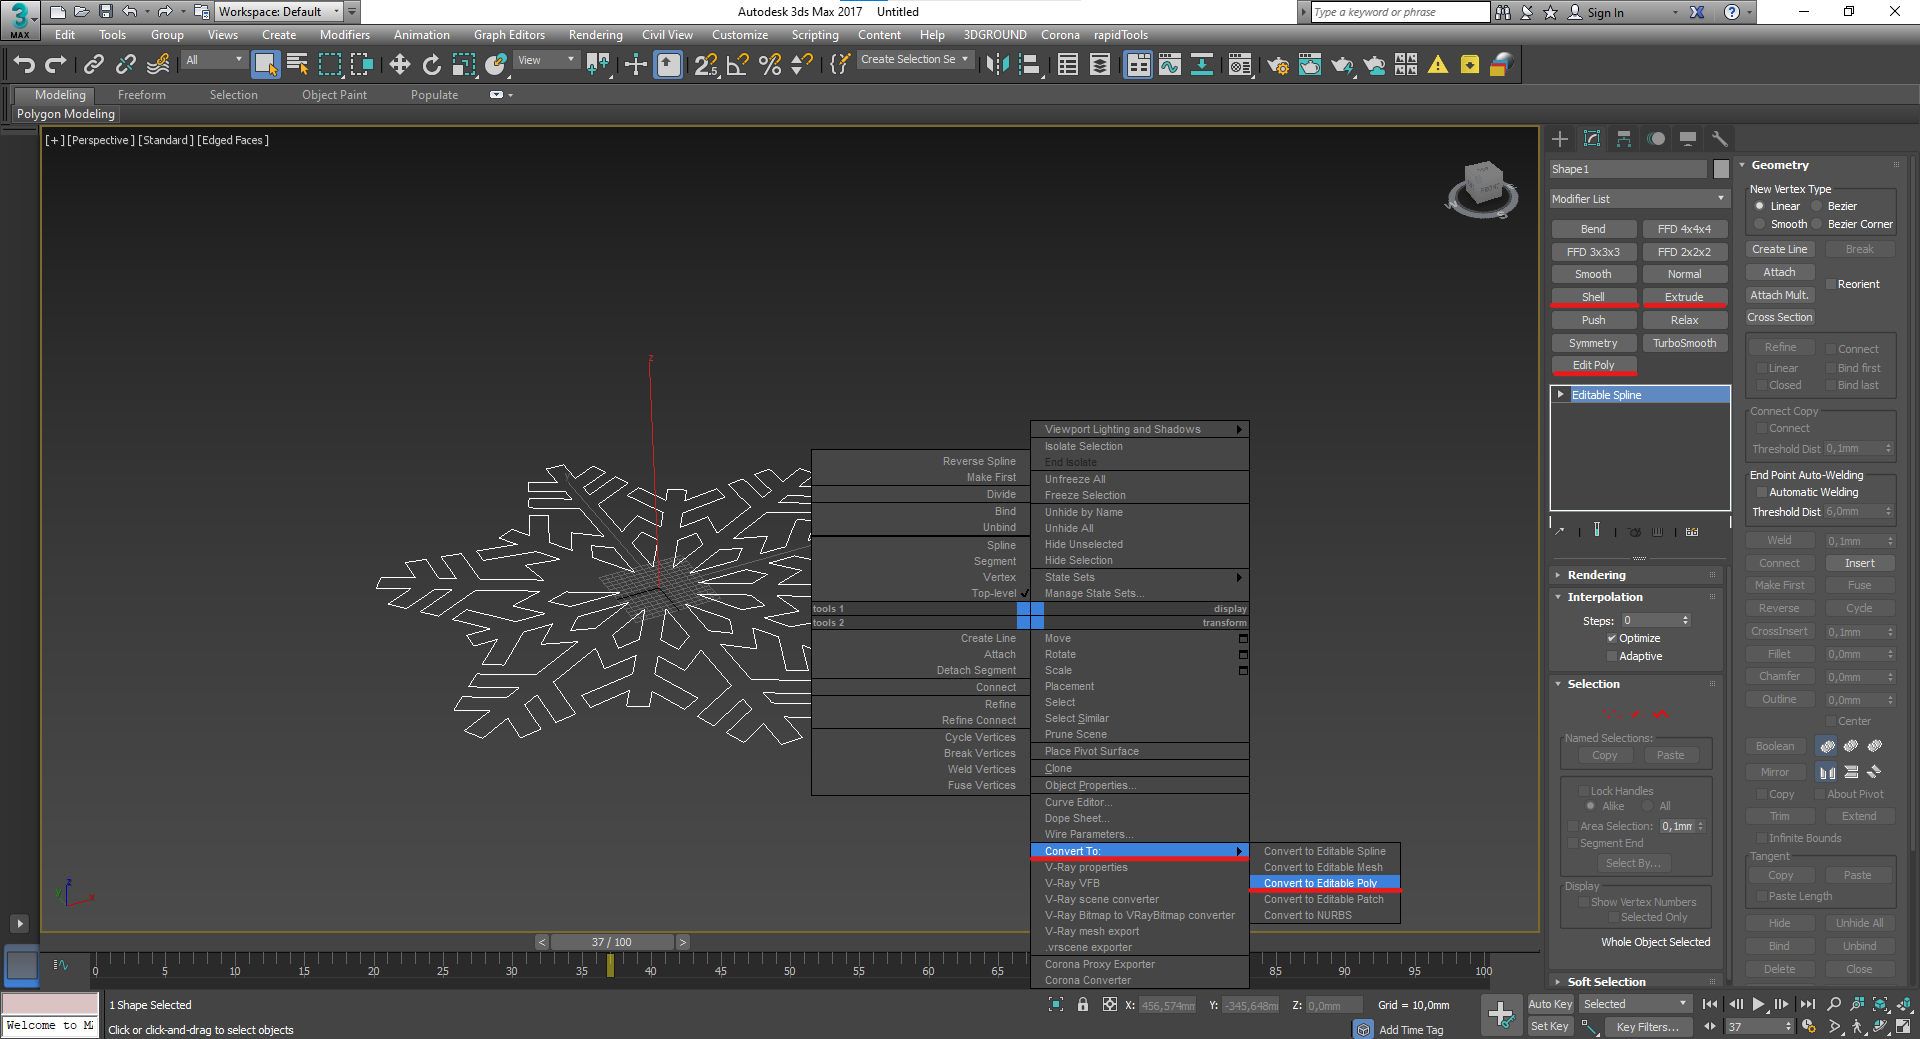Toggle the Percent Snap icon
The image size is (1920, 1039).
coord(770,65)
